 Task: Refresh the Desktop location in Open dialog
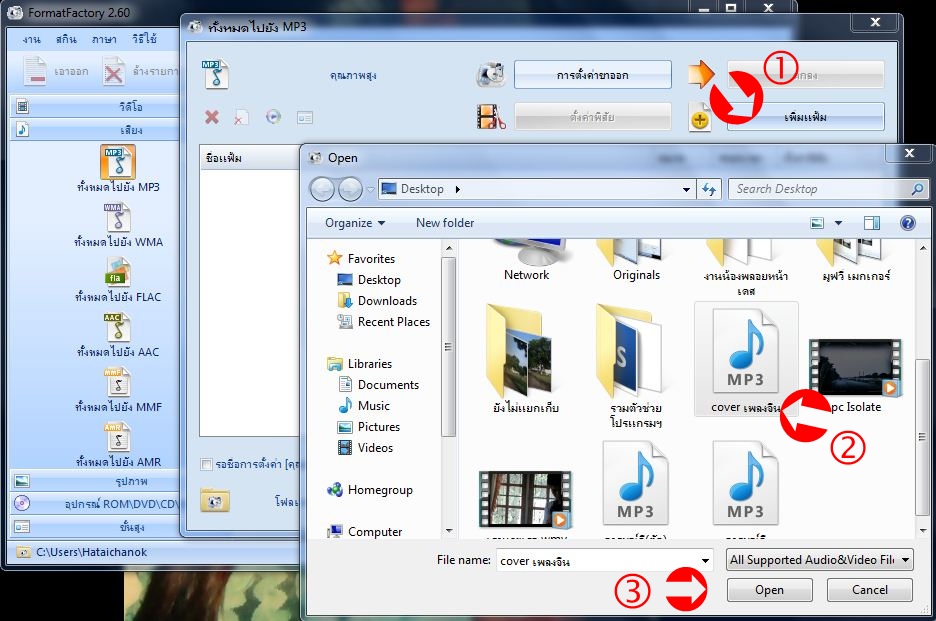click(709, 189)
